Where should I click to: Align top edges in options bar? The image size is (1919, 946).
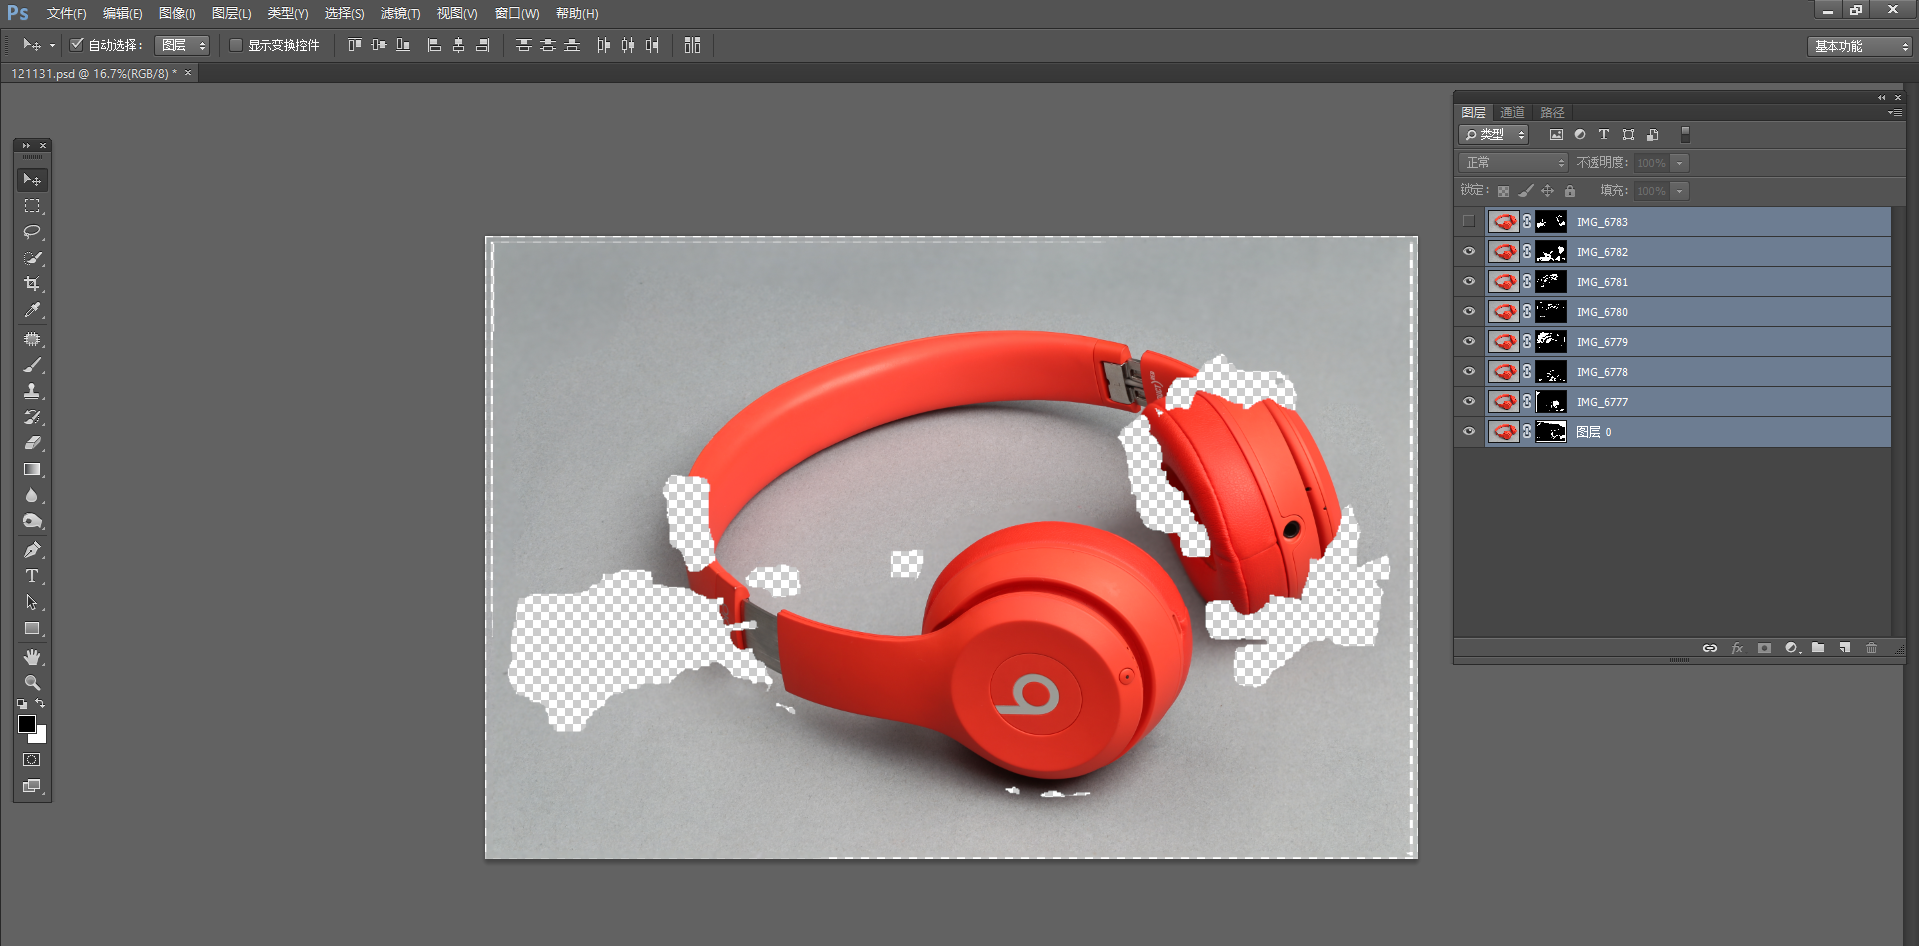point(354,45)
